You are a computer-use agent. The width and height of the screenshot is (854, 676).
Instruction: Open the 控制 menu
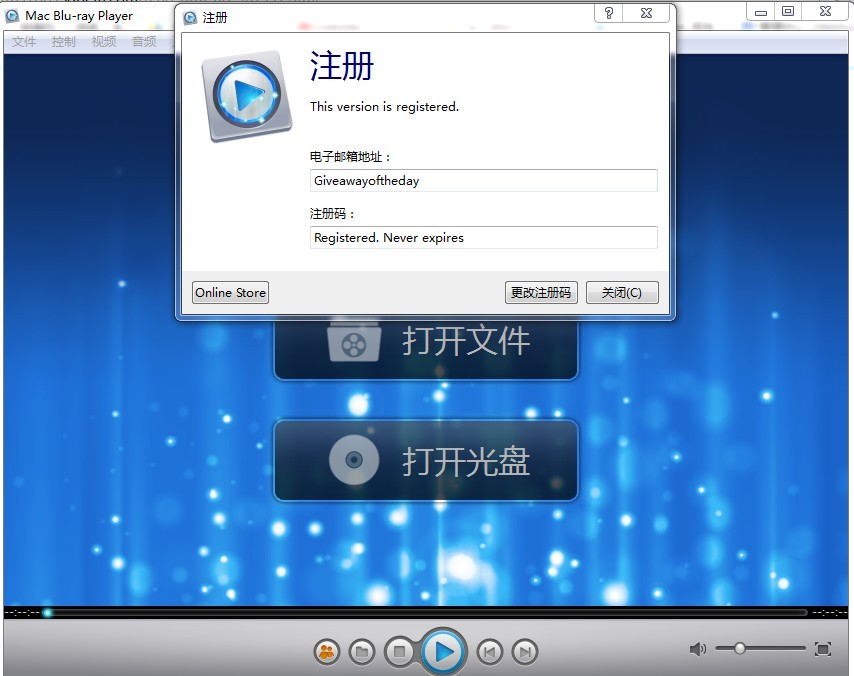coord(64,41)
